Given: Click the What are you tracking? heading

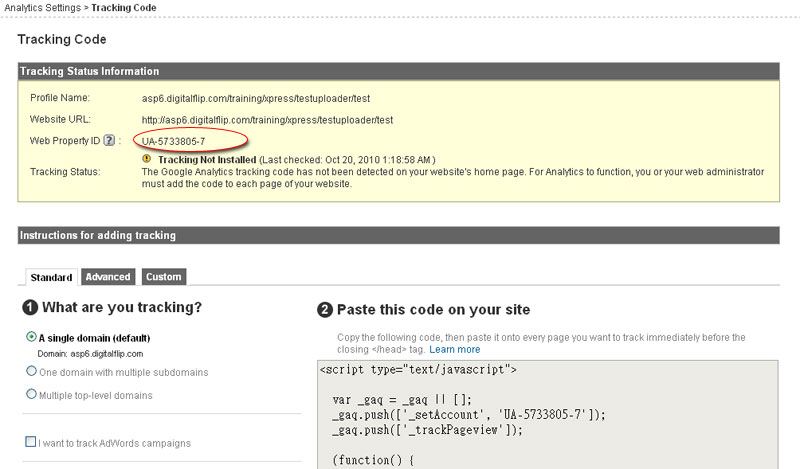Looking at the screenshot, I should (122, 307).
